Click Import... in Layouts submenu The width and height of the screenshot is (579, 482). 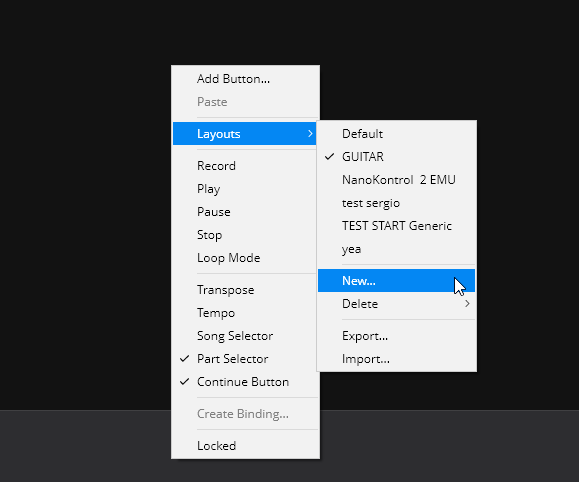tap(396, 359)
